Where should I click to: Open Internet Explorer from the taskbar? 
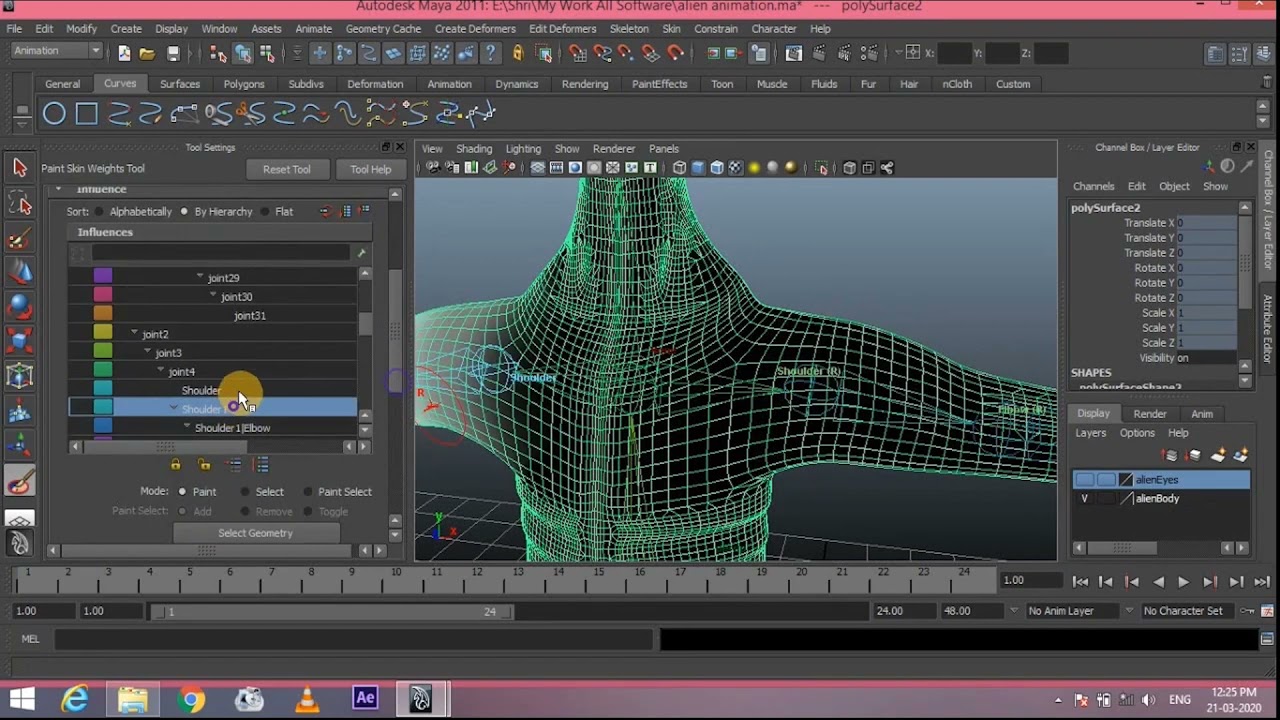pos(75,699)
